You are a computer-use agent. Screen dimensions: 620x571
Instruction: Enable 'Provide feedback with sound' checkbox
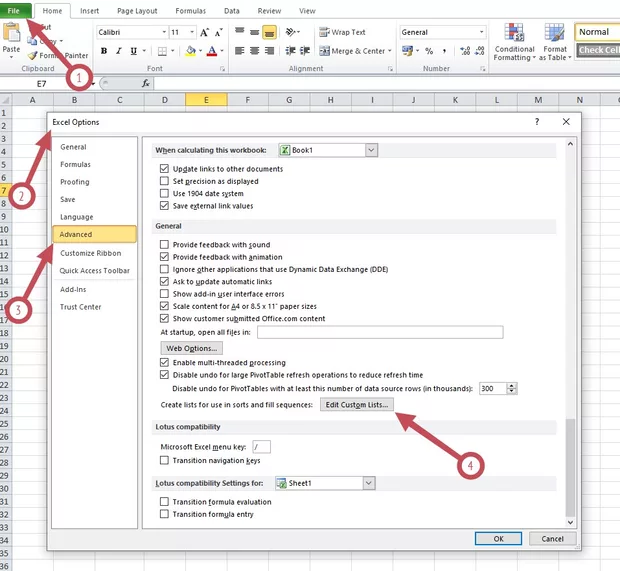[x=164, y=244]
